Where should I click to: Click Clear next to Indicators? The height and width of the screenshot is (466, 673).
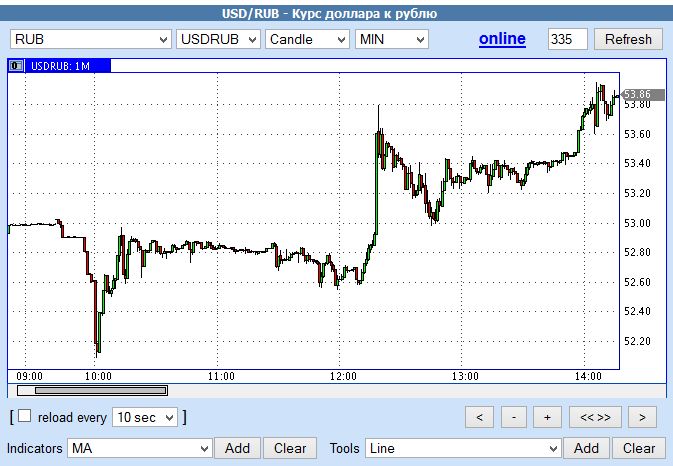point(290,448)
